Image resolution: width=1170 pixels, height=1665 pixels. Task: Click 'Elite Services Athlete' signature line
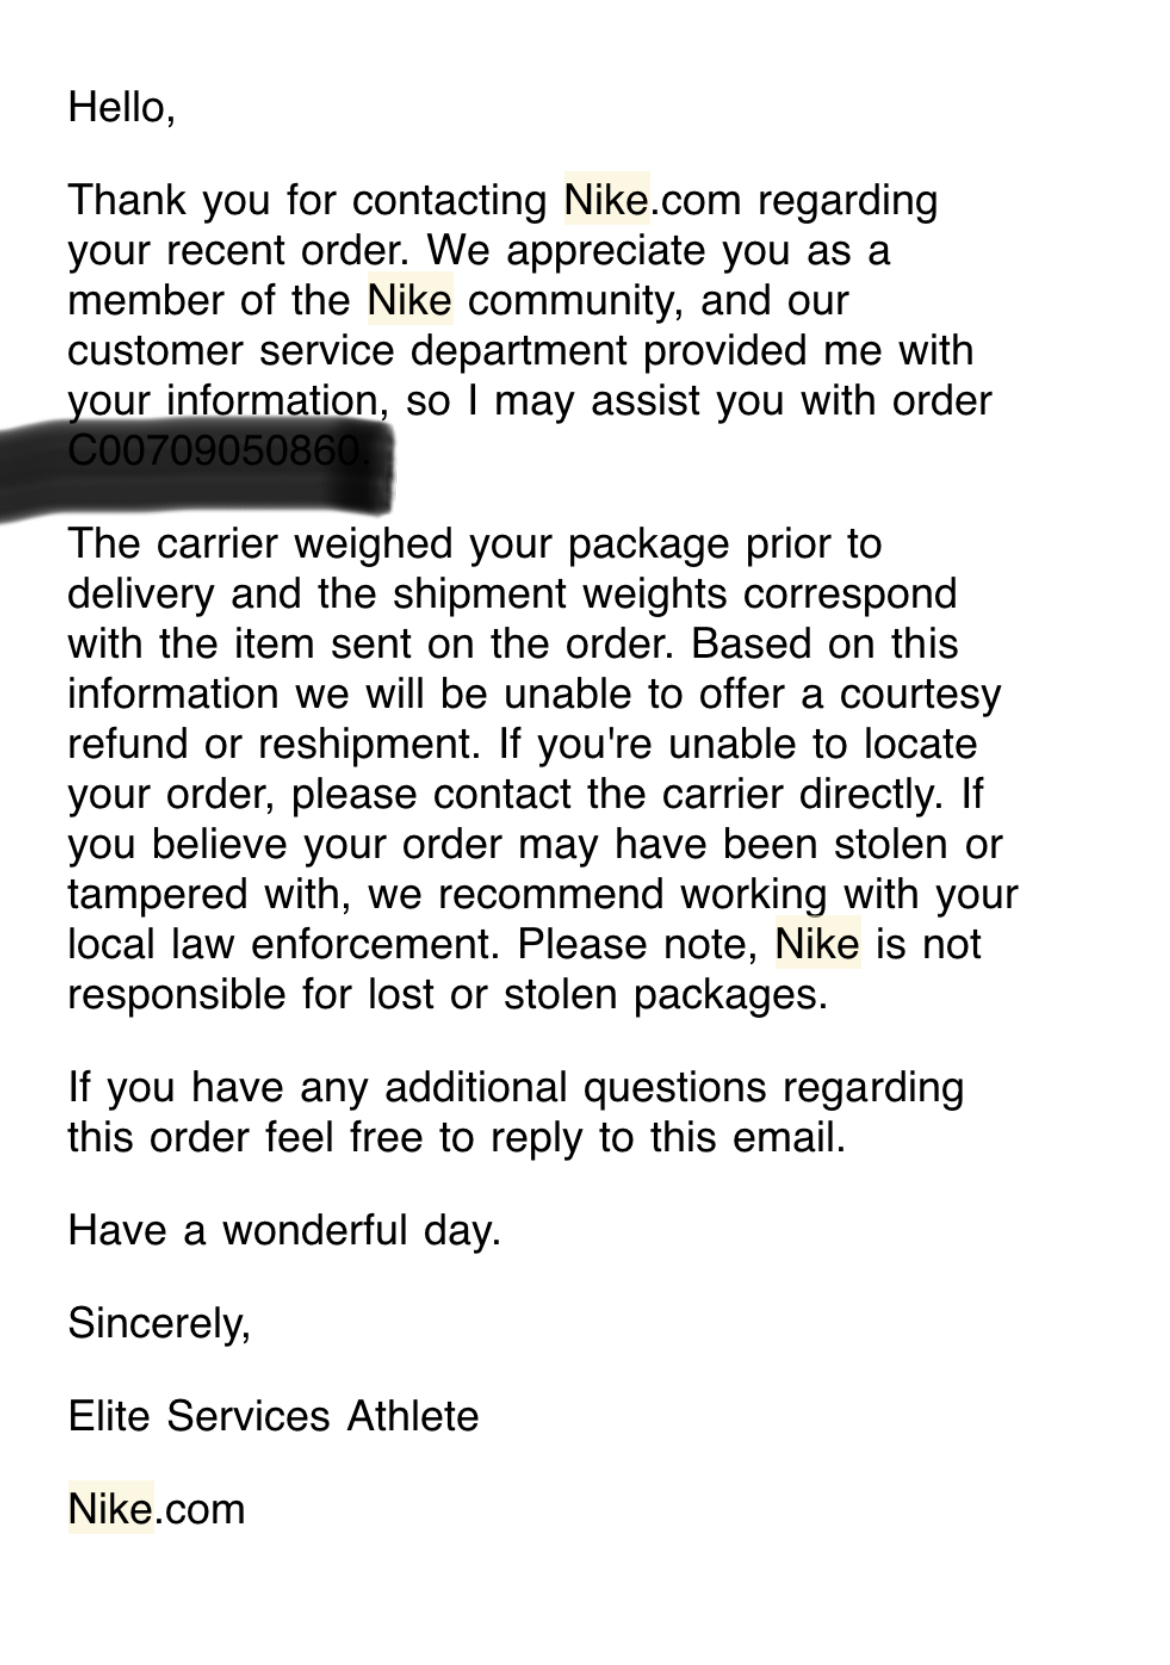[273, 1416]
